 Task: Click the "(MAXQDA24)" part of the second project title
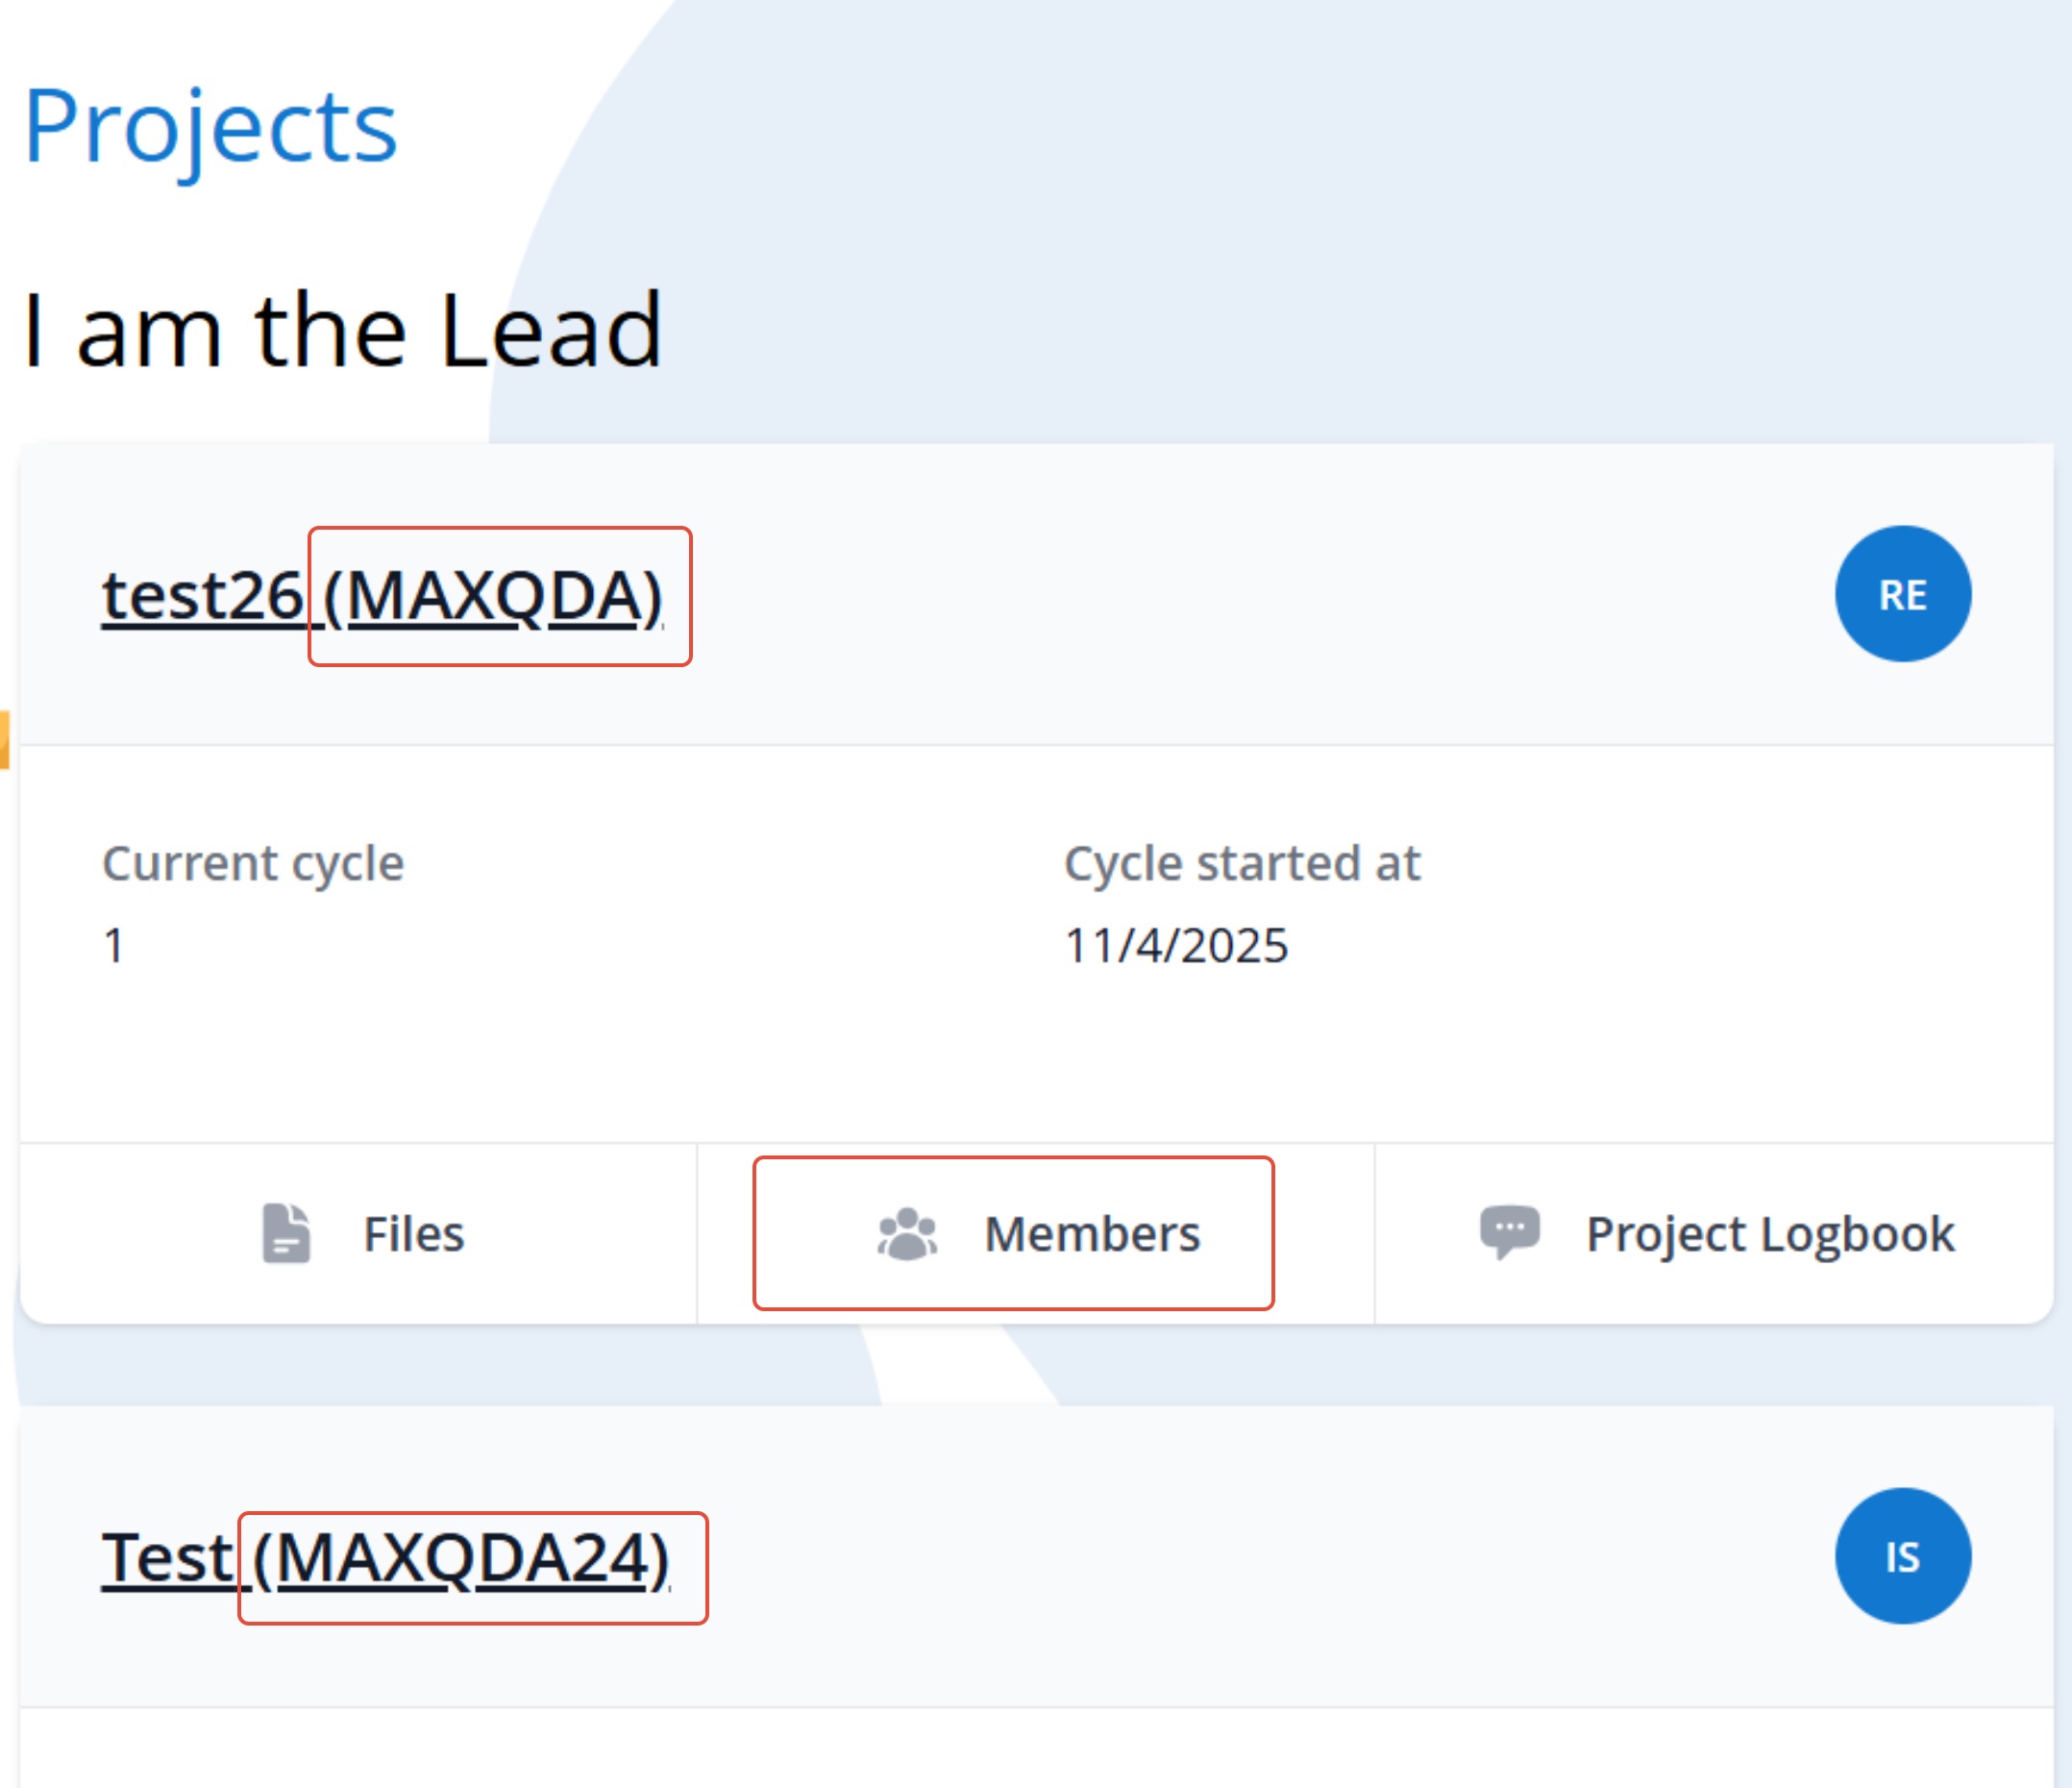point(462,1558)
